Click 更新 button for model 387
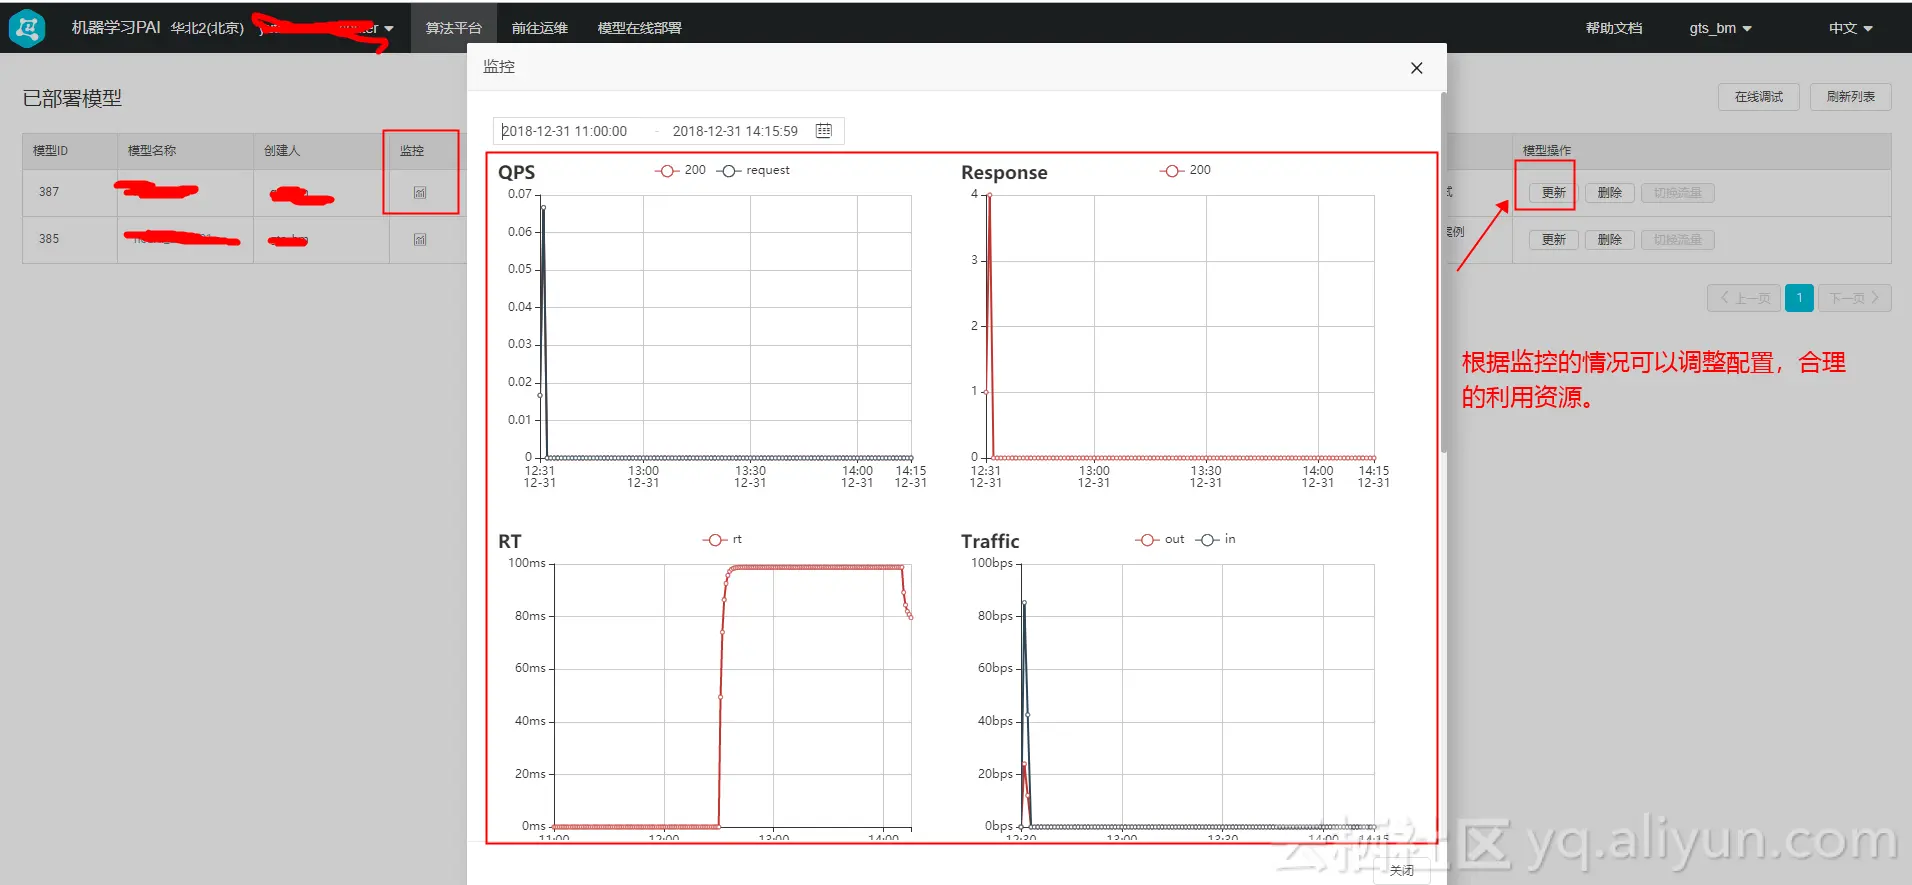 [1554, 193]
